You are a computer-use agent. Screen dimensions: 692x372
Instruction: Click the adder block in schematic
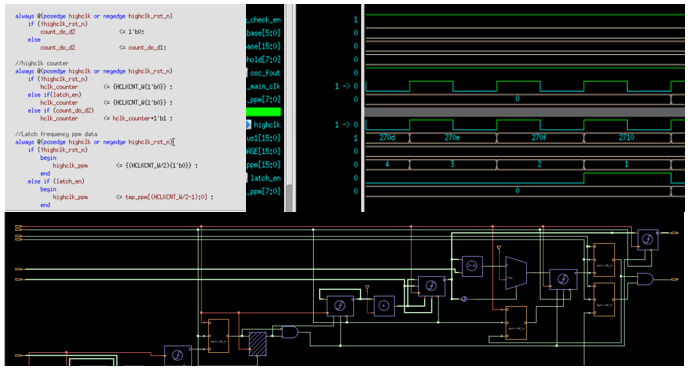(x=384, y=305)
